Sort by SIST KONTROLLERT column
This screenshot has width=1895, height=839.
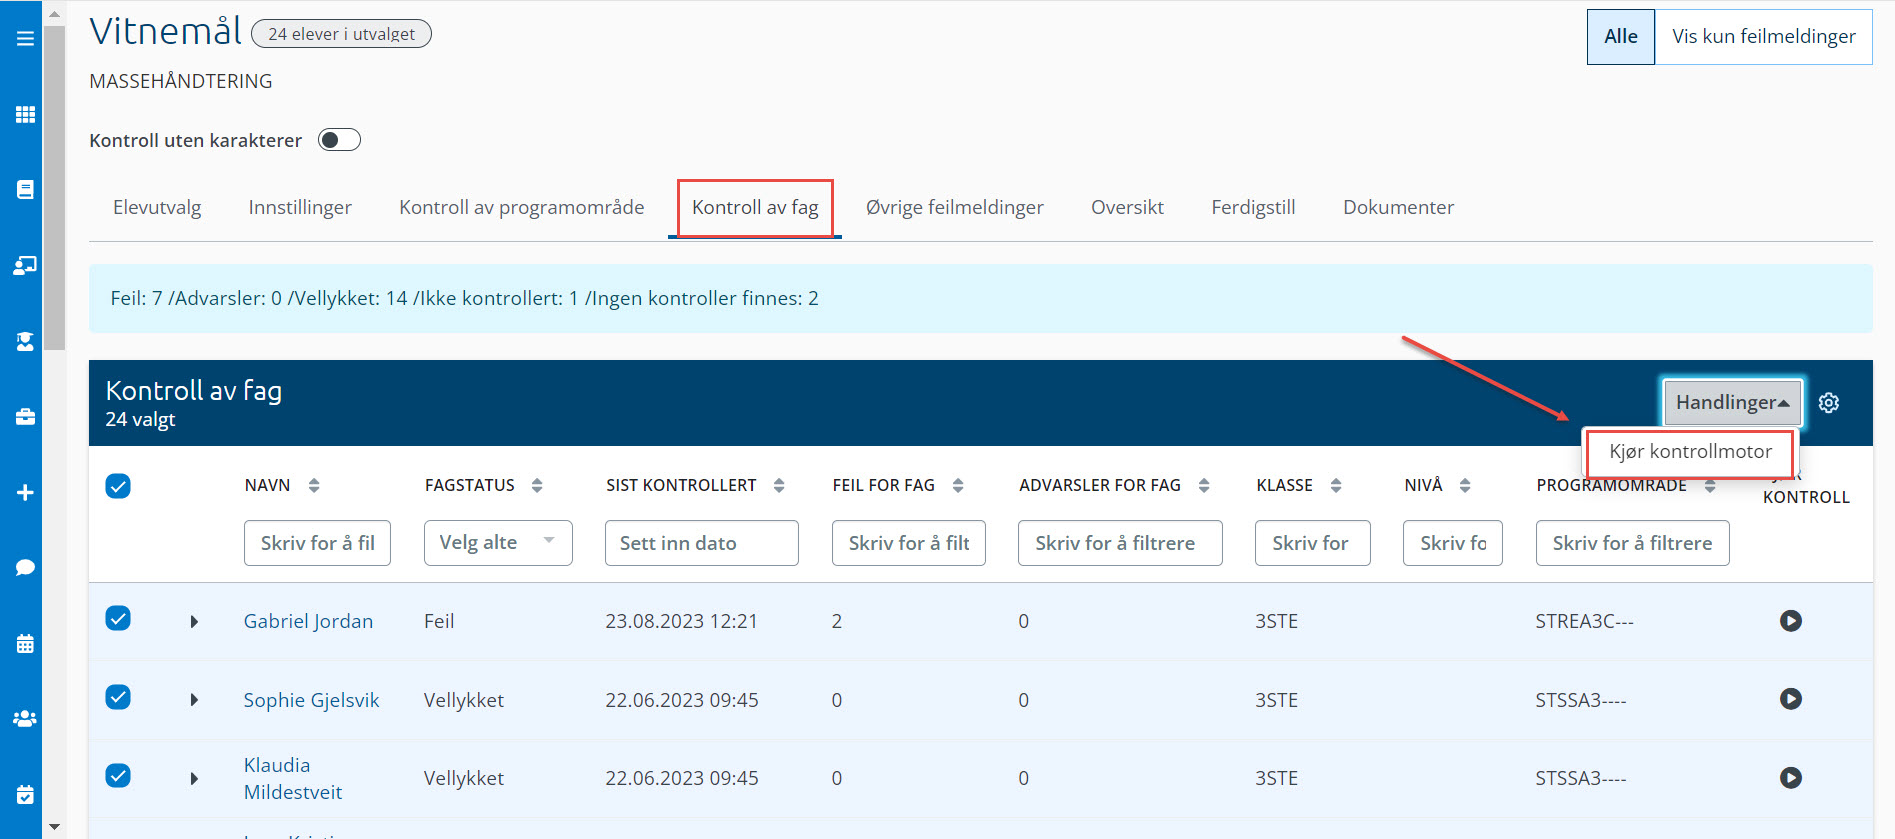point(779,485)
